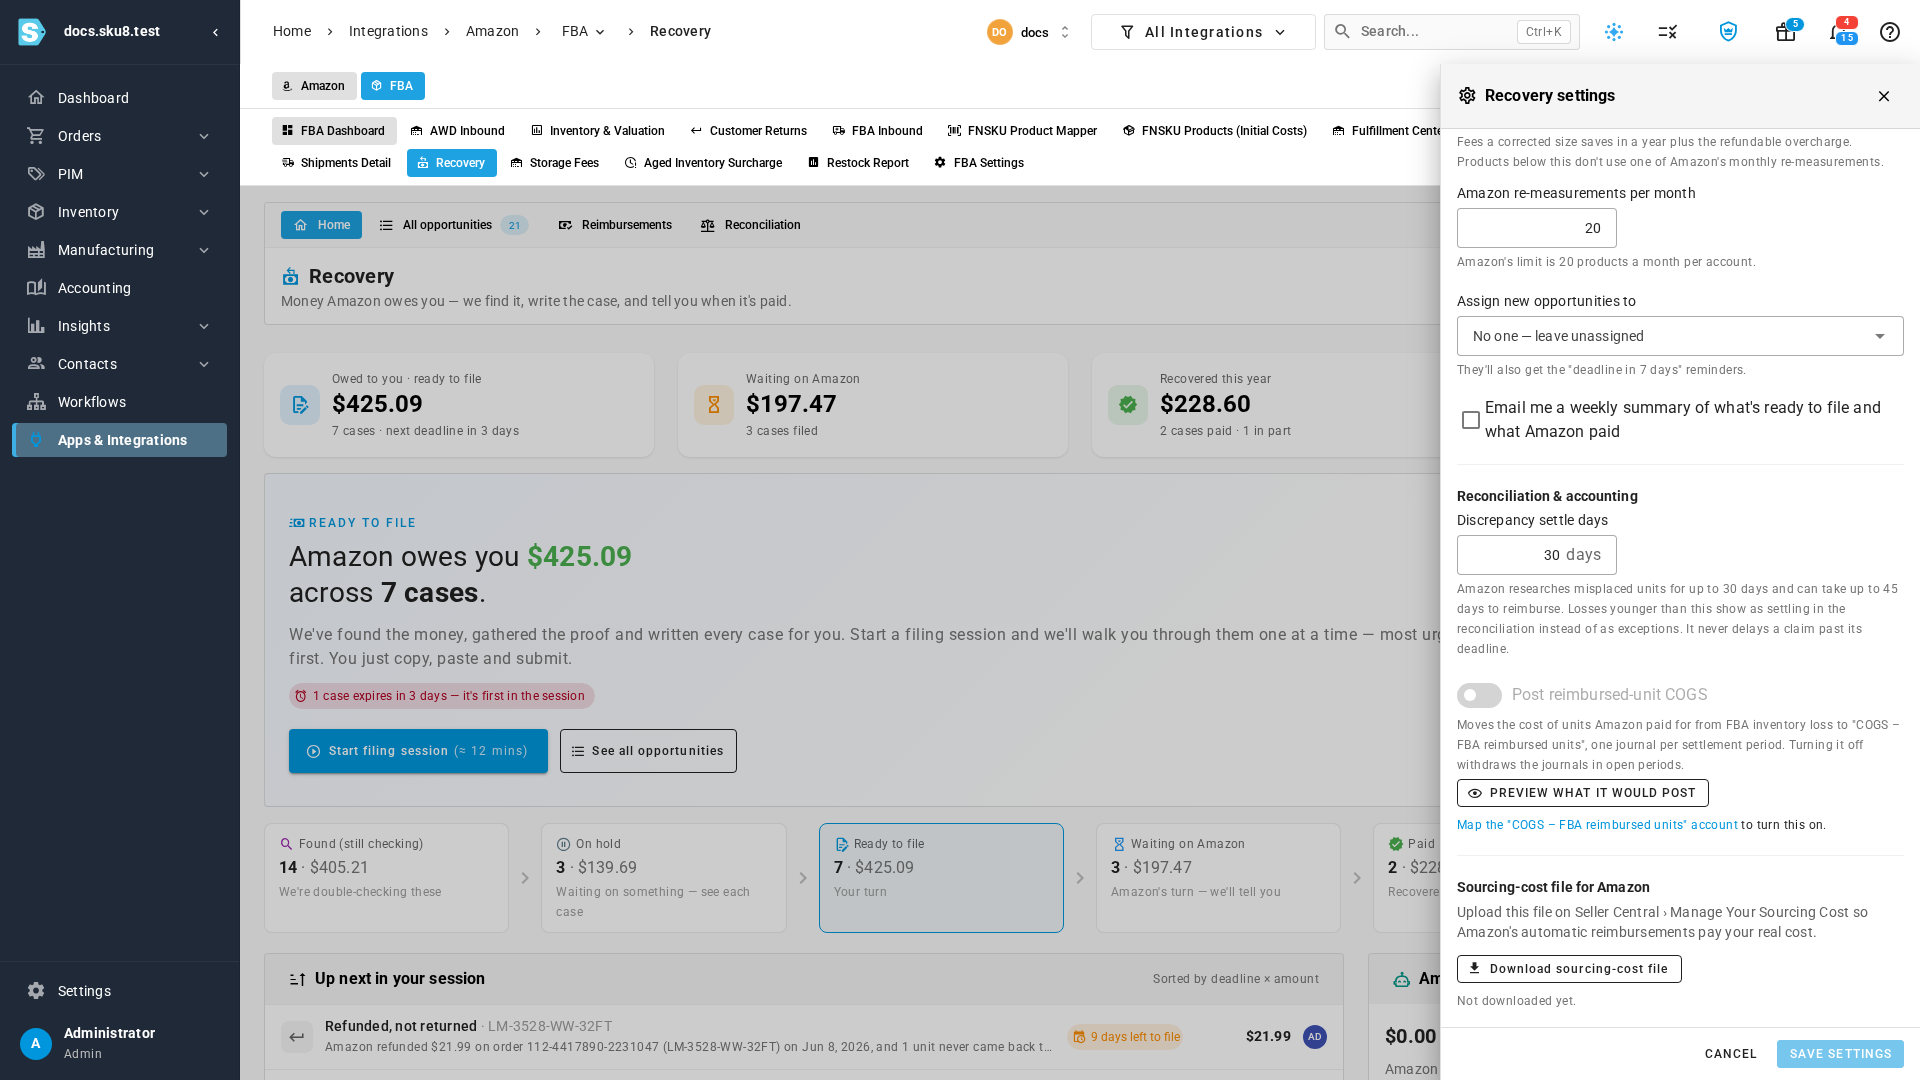Collapse sidebar with chevron beside docs.sku8.test
1920x1080 pixels.
coord(215,32)
